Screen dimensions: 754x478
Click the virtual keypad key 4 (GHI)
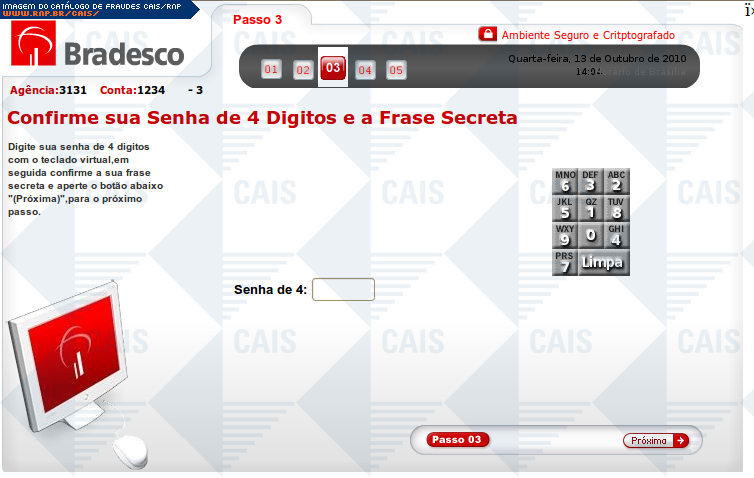(616, 235)
